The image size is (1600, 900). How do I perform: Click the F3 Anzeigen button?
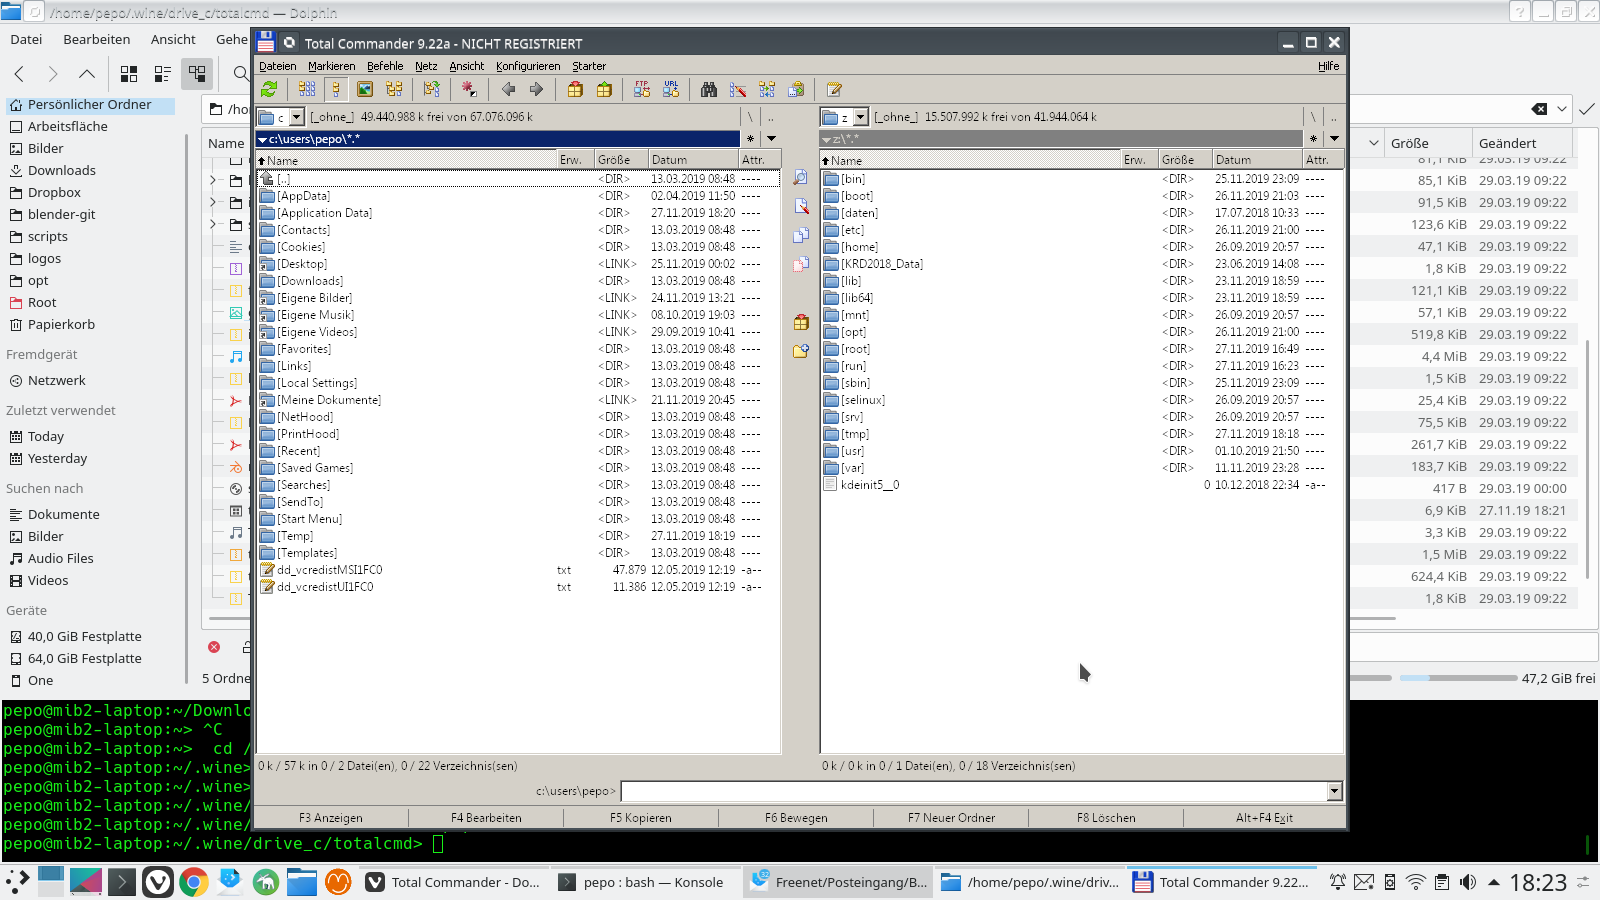point(331,817)
